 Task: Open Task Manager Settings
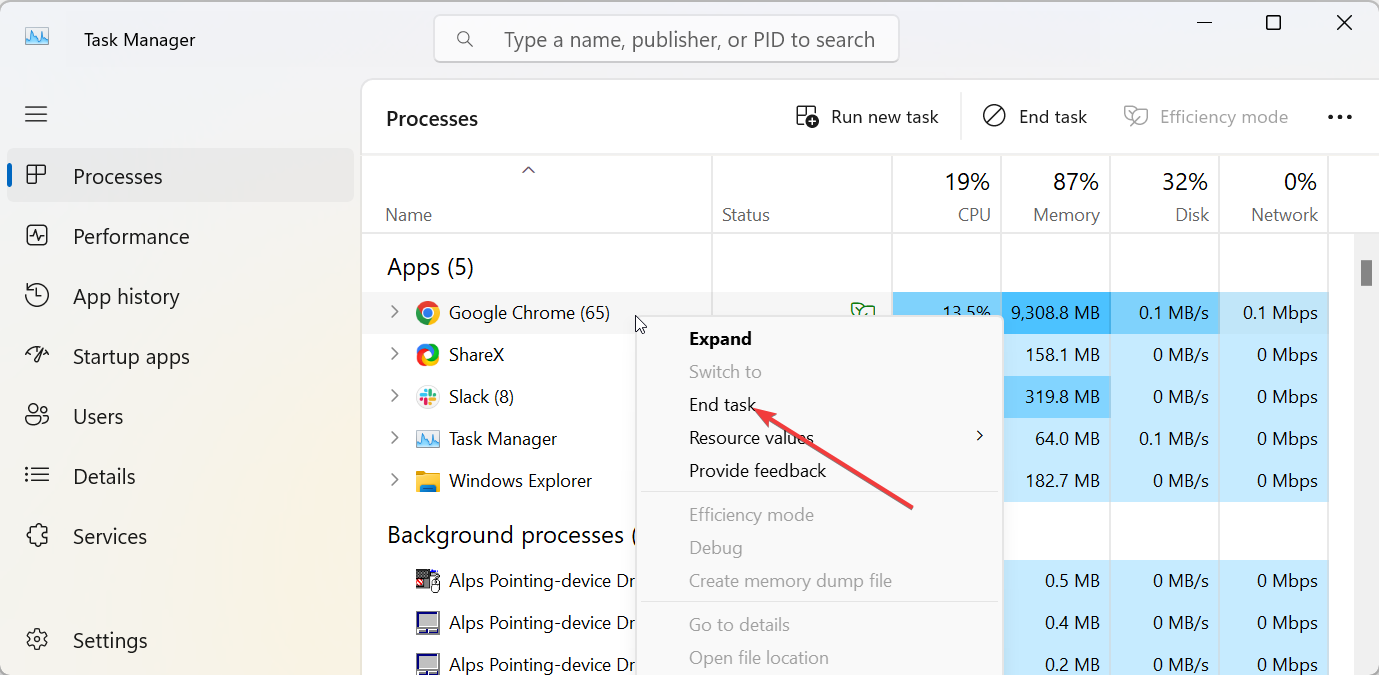point(110,641)
